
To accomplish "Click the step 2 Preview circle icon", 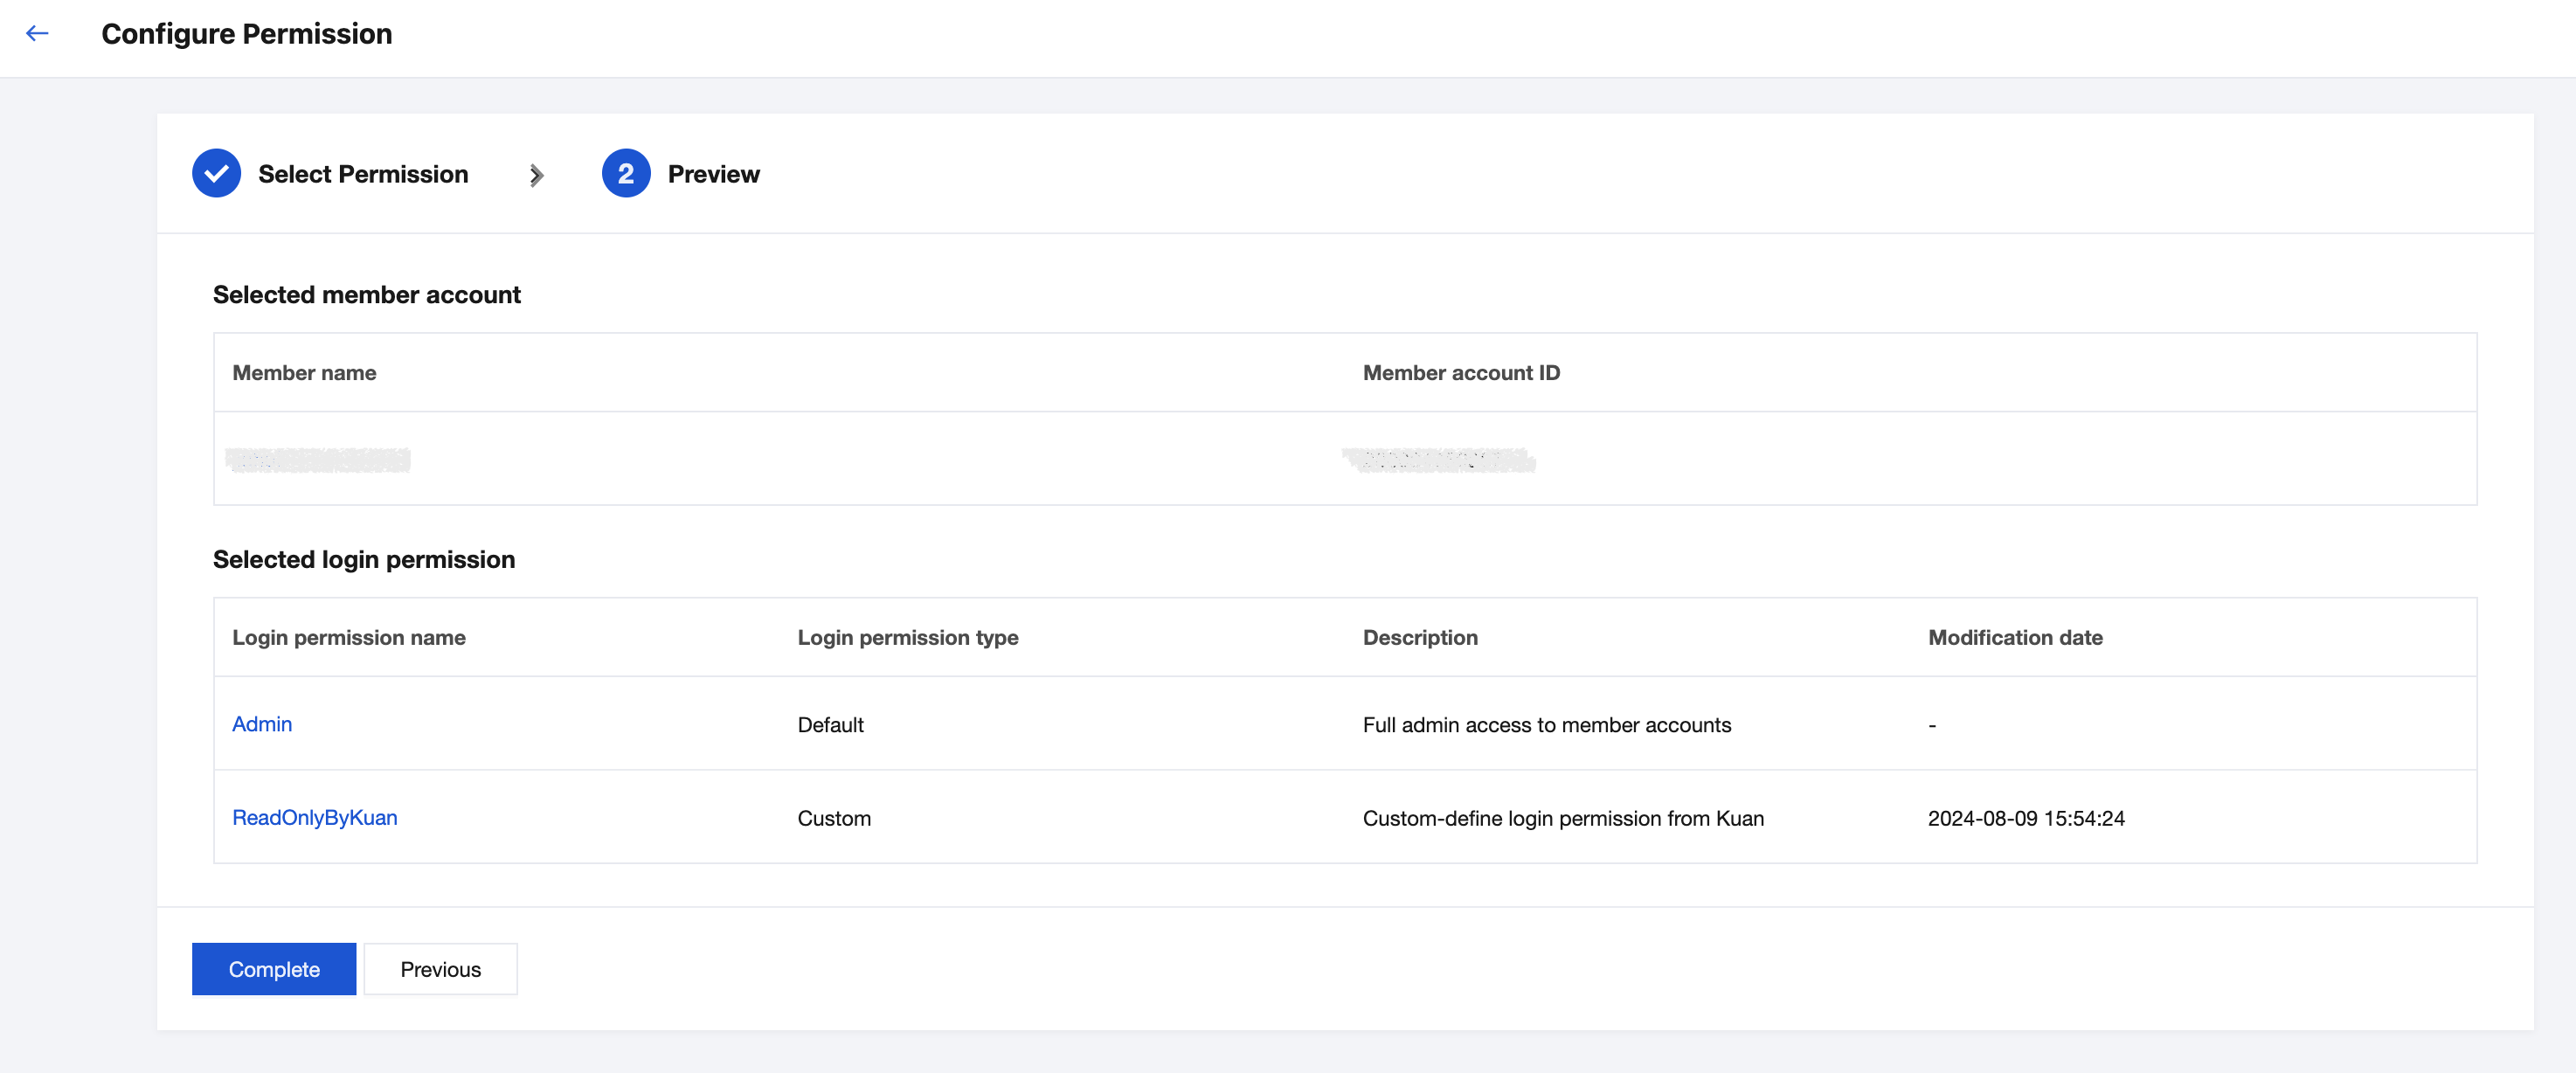I will tap(626, 174).
